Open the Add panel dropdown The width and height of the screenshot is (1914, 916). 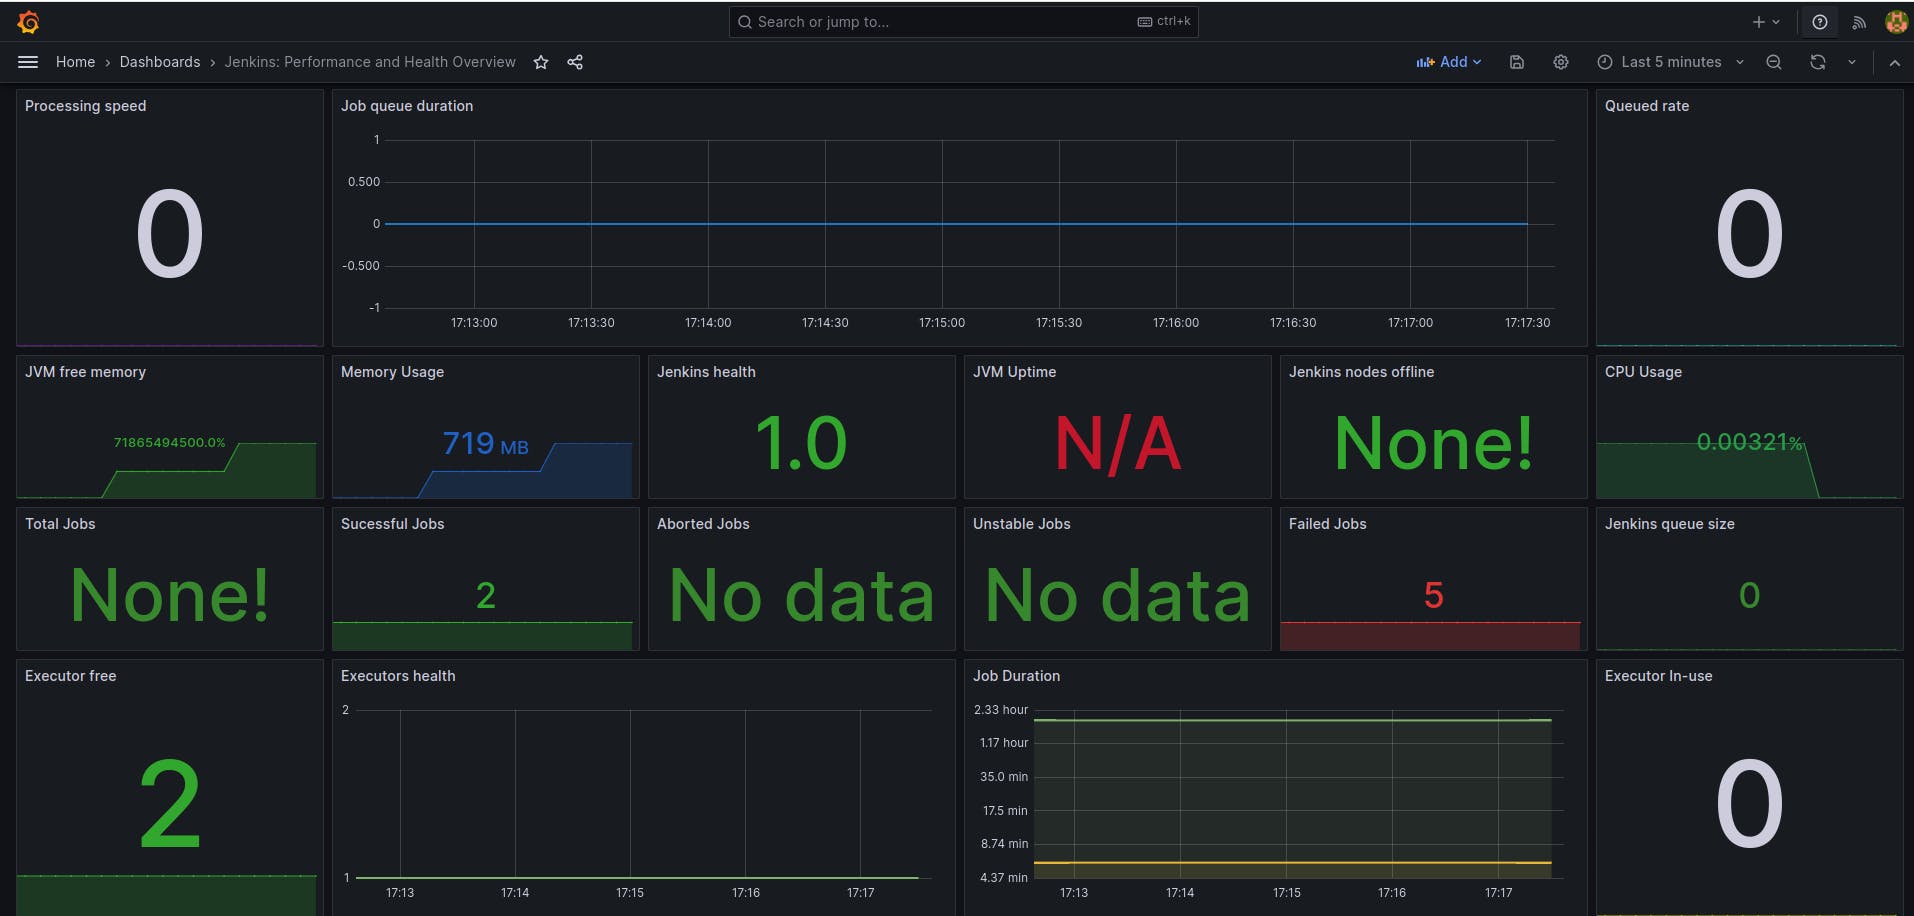click(1449, 62)
